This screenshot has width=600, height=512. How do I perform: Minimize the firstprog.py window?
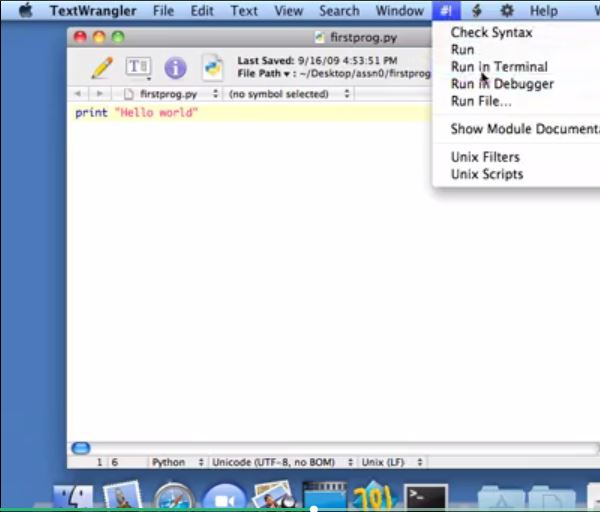pyautogui.click(x=99, y=37)
